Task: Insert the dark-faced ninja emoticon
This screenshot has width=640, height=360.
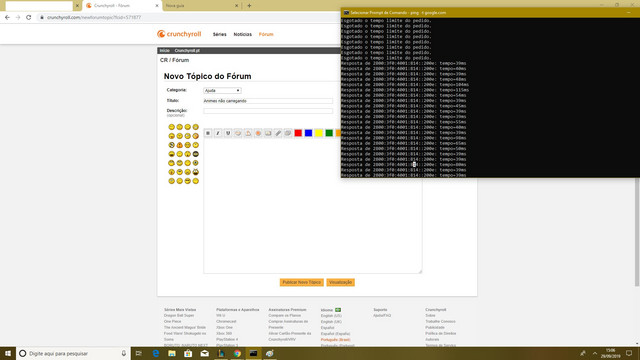Action: tap(196, 154)
